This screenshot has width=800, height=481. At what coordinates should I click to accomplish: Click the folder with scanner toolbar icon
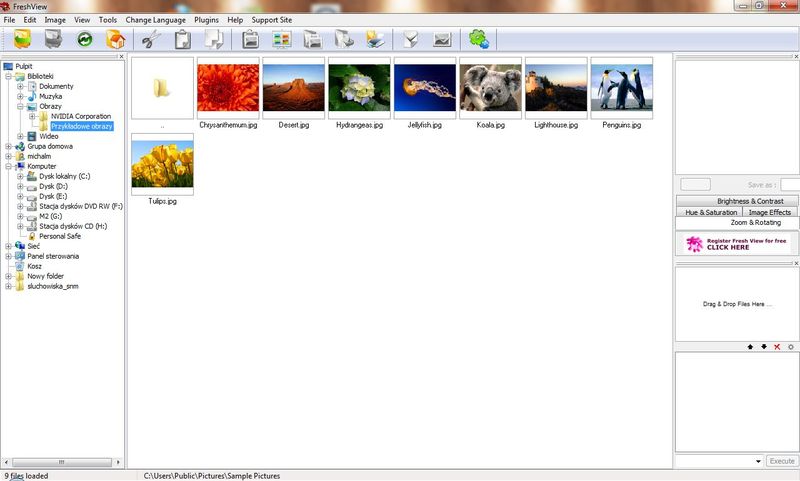coord(376,39)
